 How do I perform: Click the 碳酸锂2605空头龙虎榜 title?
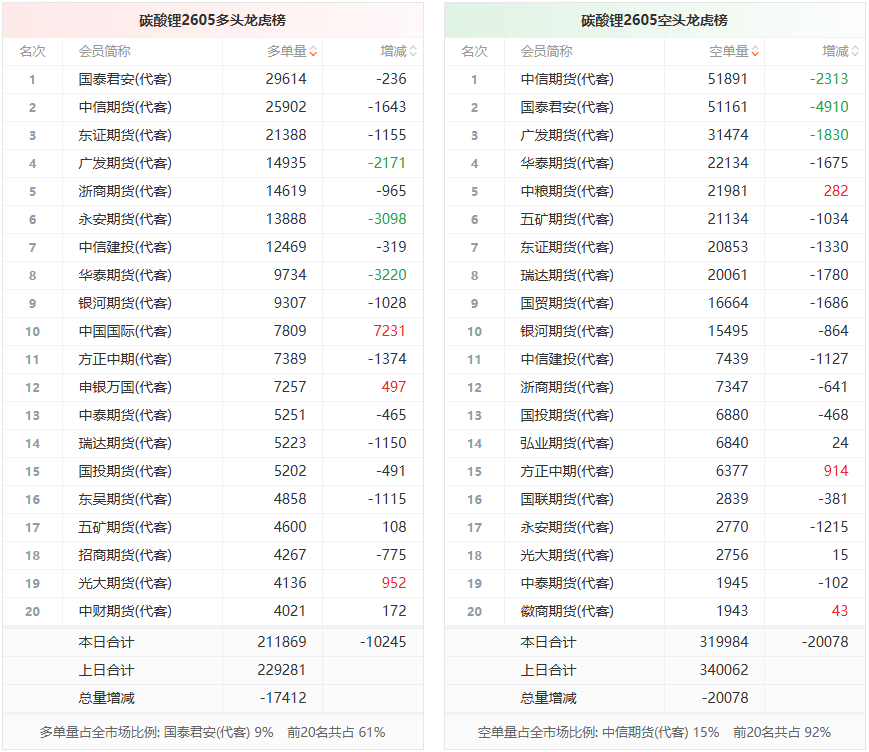tap(655, 21)
